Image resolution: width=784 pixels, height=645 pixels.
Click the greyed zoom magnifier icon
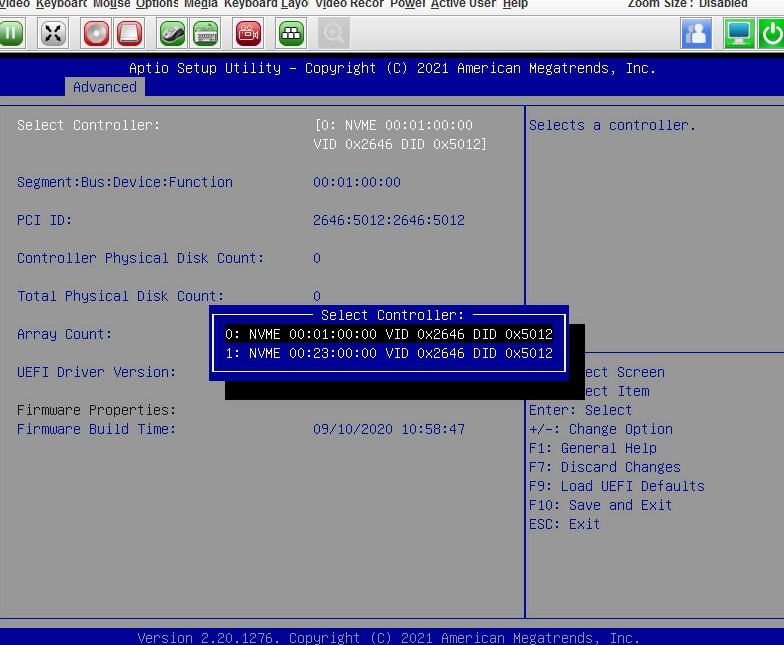tap(334, 34)
